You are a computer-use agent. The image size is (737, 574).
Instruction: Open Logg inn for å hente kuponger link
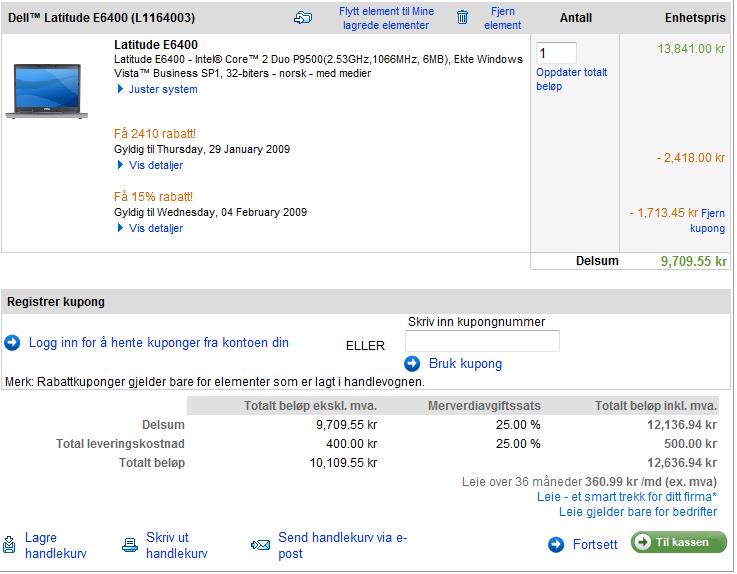click(x=159, y=343)
